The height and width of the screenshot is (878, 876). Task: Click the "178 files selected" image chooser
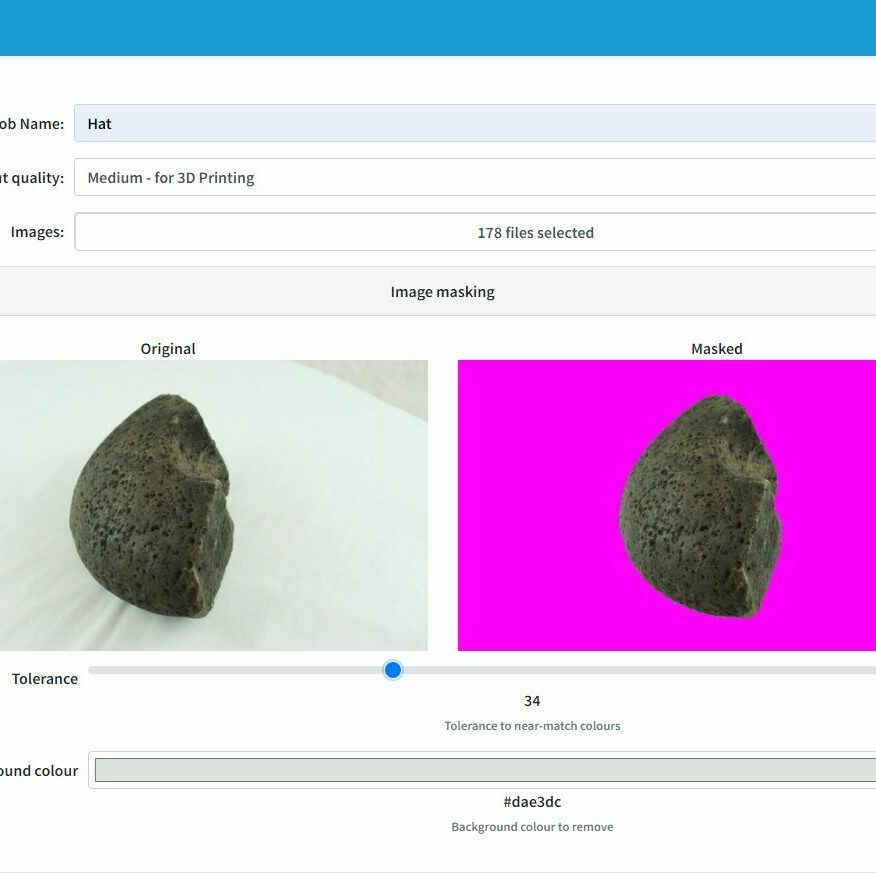pyautogui.click(x=475, y=233)
